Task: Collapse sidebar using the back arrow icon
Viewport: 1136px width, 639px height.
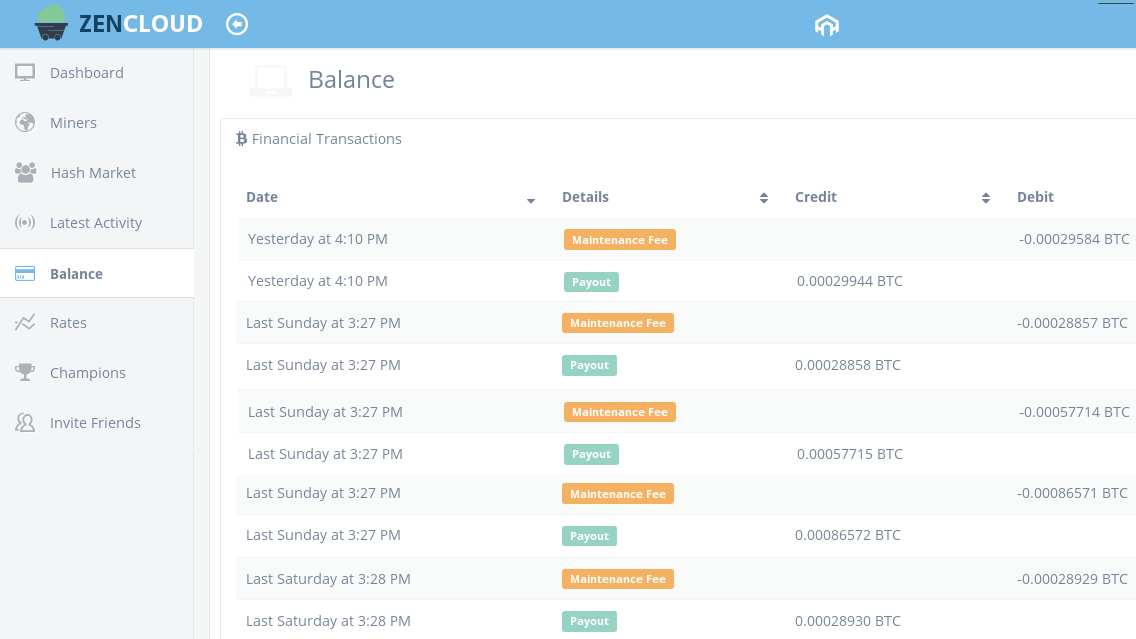Action: pos(237,24)
